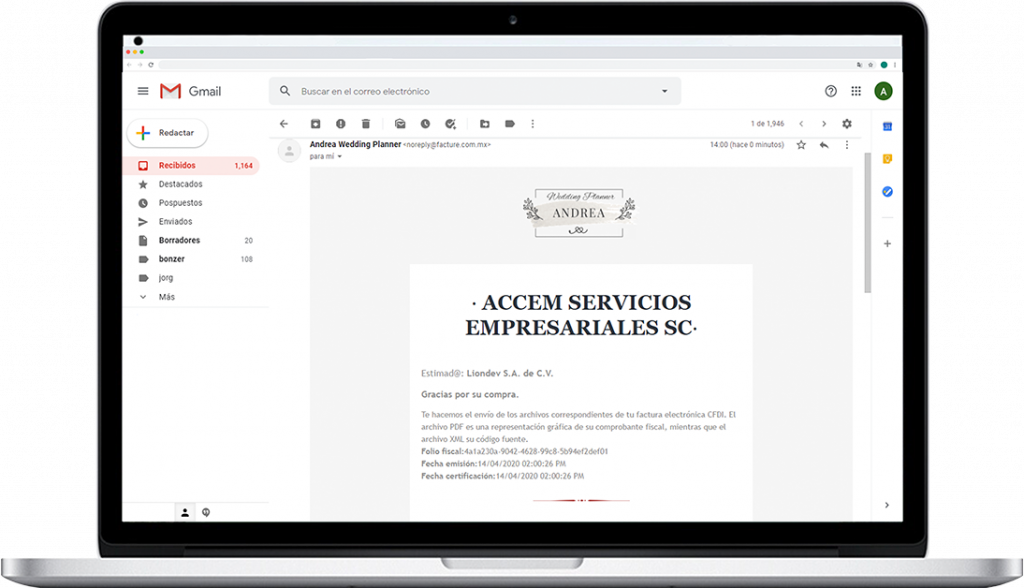Mark the email as unread
The height and width of the screenshot is (588, 1024).
pyautogui.click(x=400, y=124)
